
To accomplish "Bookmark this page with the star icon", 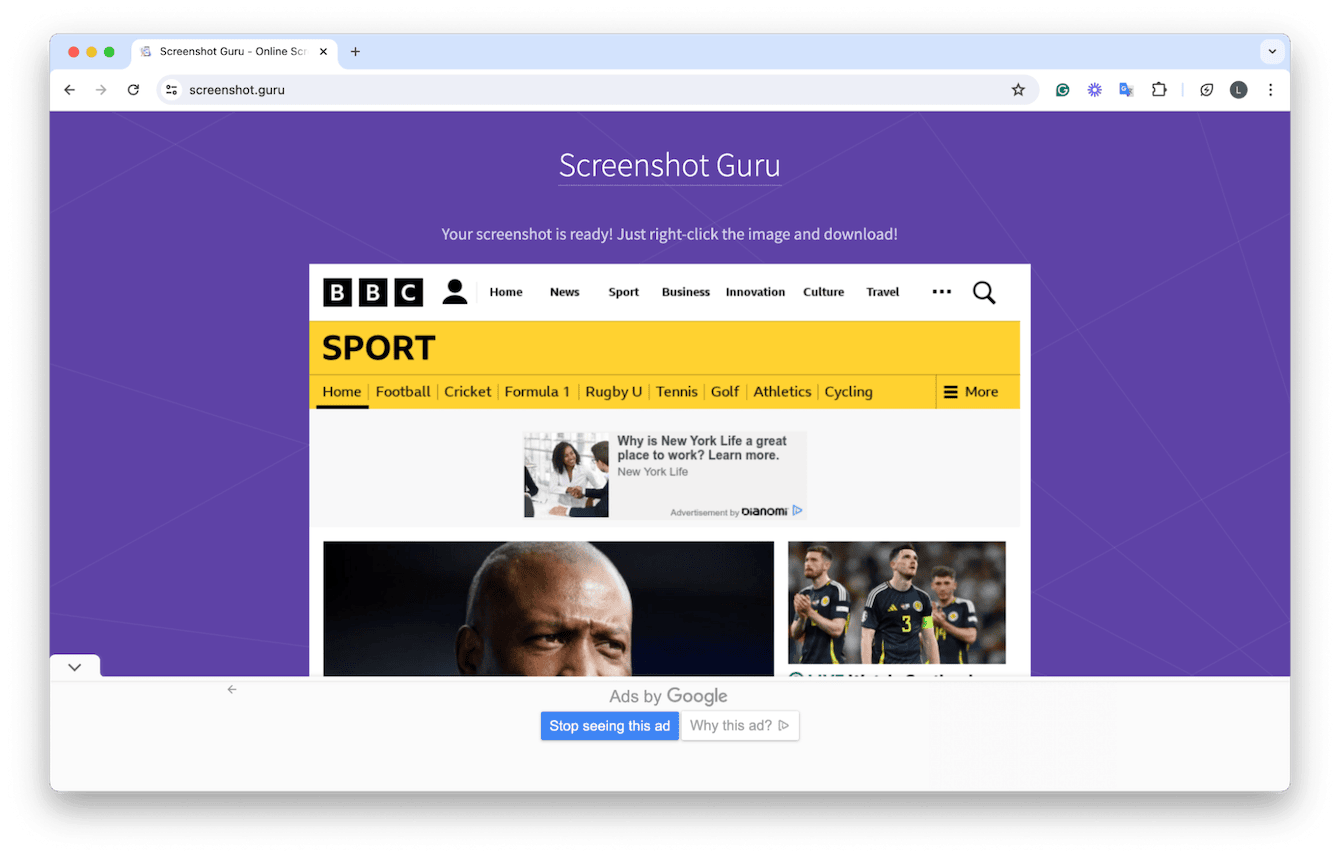I will pos(1018,90).
